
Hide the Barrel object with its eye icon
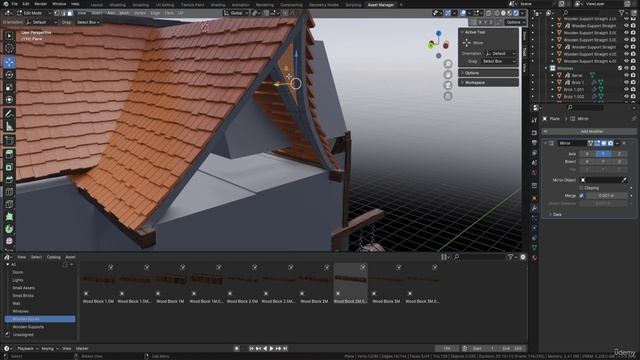pyautogui.click(x=626, y=76)
